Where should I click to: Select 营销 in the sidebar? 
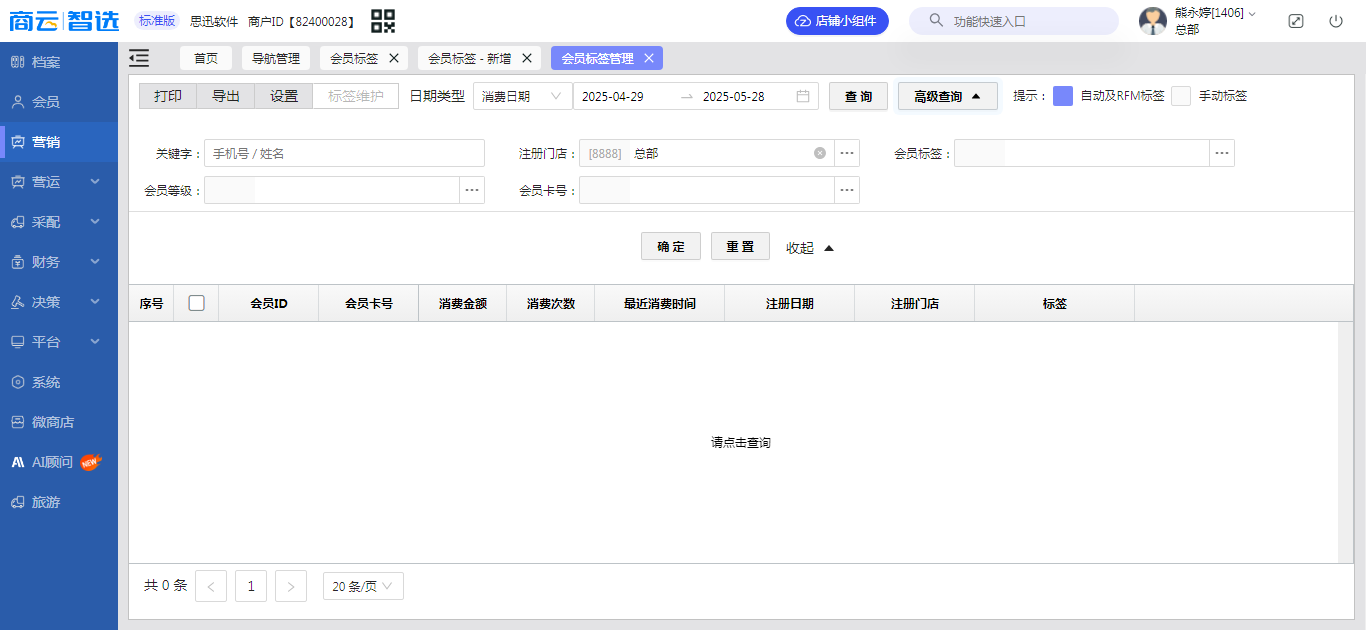pos(59,142)
